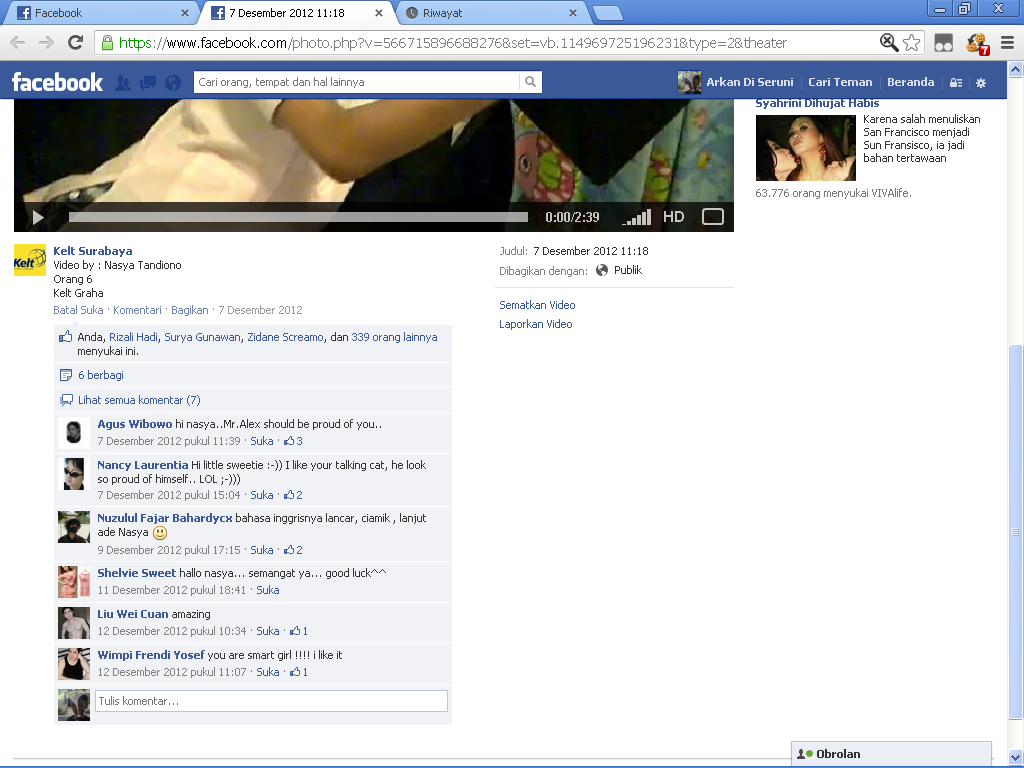This screenshot has width=1024, height=768.
Task: Reload the page
Action: coord(76,43)
